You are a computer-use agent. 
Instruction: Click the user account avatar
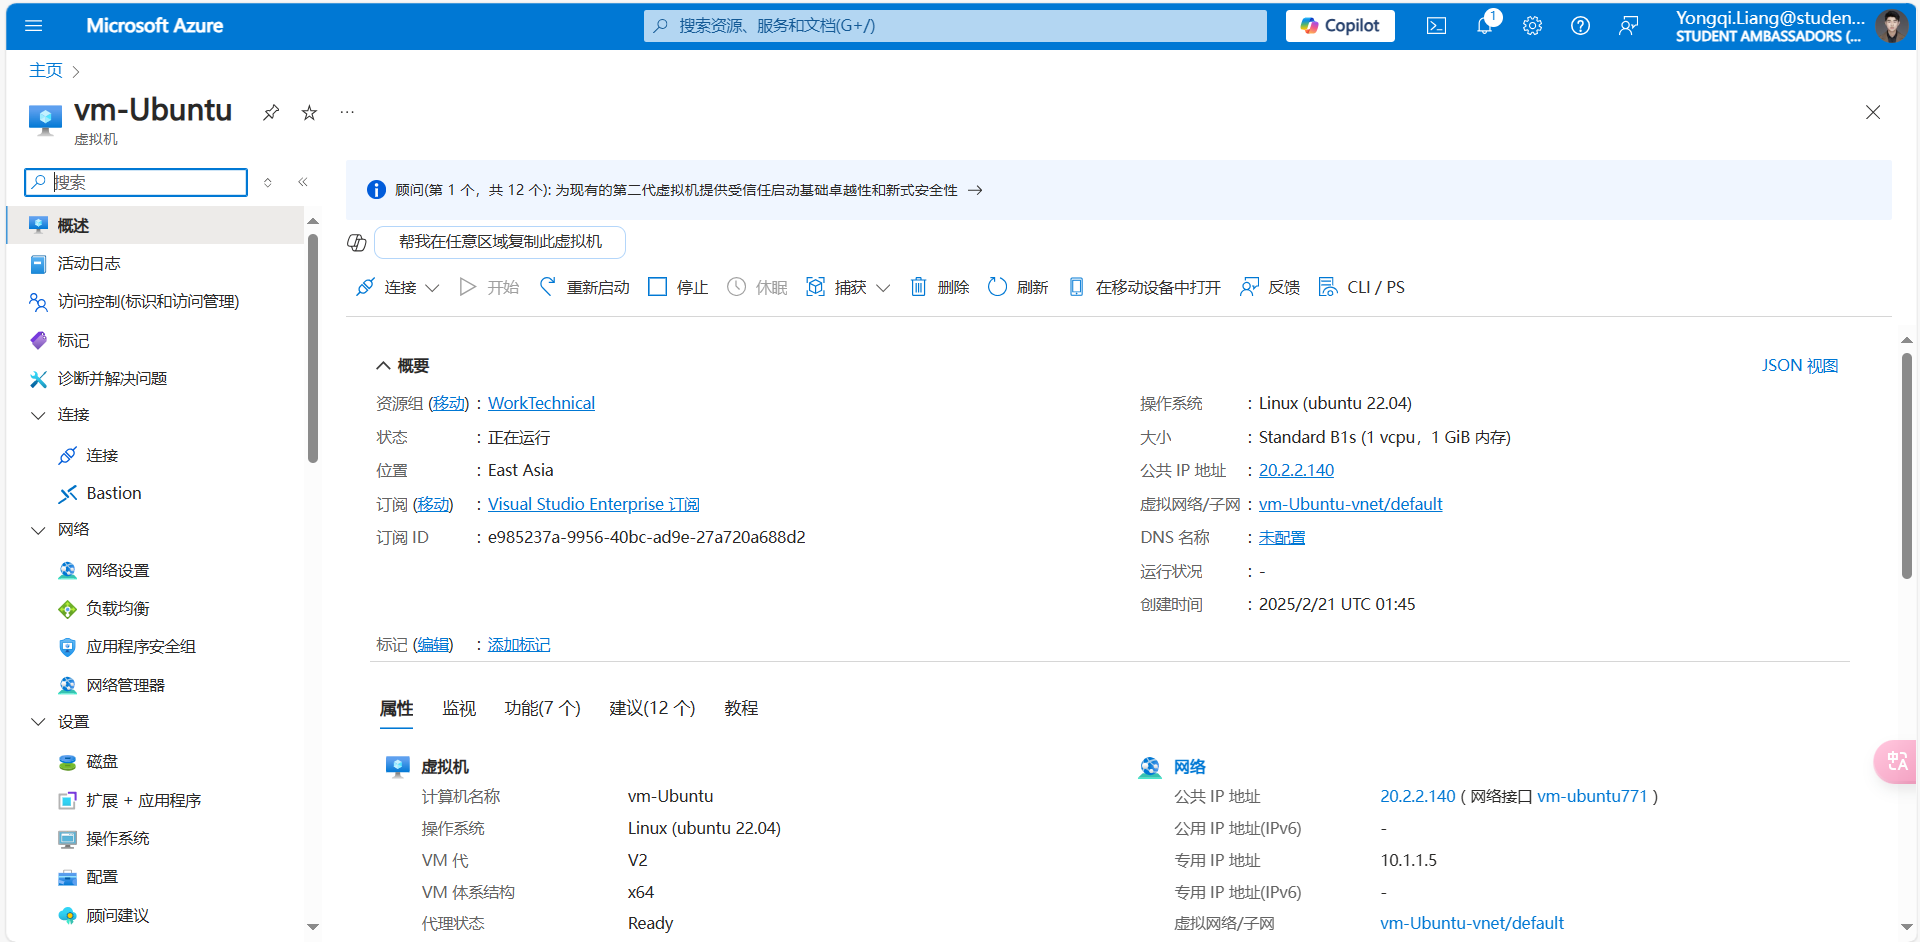pyautogui.click(x=1891, y=26)
